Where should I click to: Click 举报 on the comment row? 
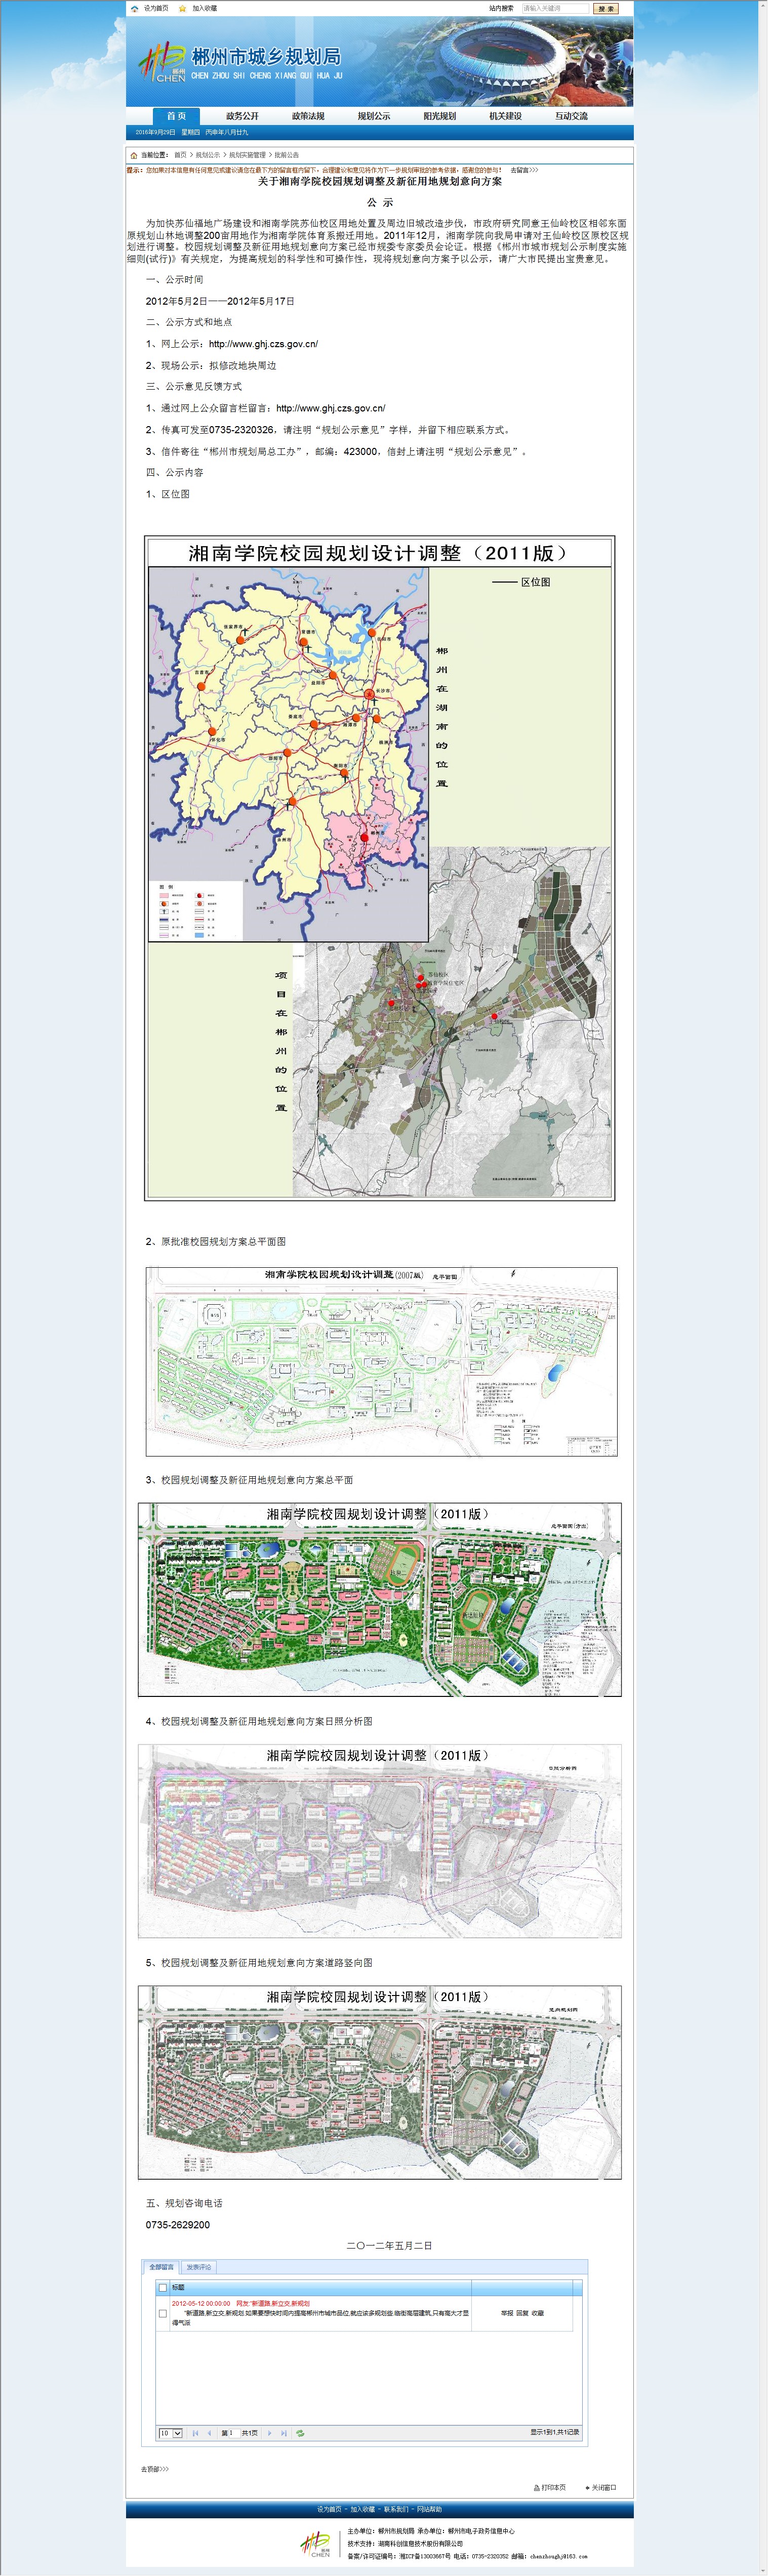click(x=507, y=2313)
